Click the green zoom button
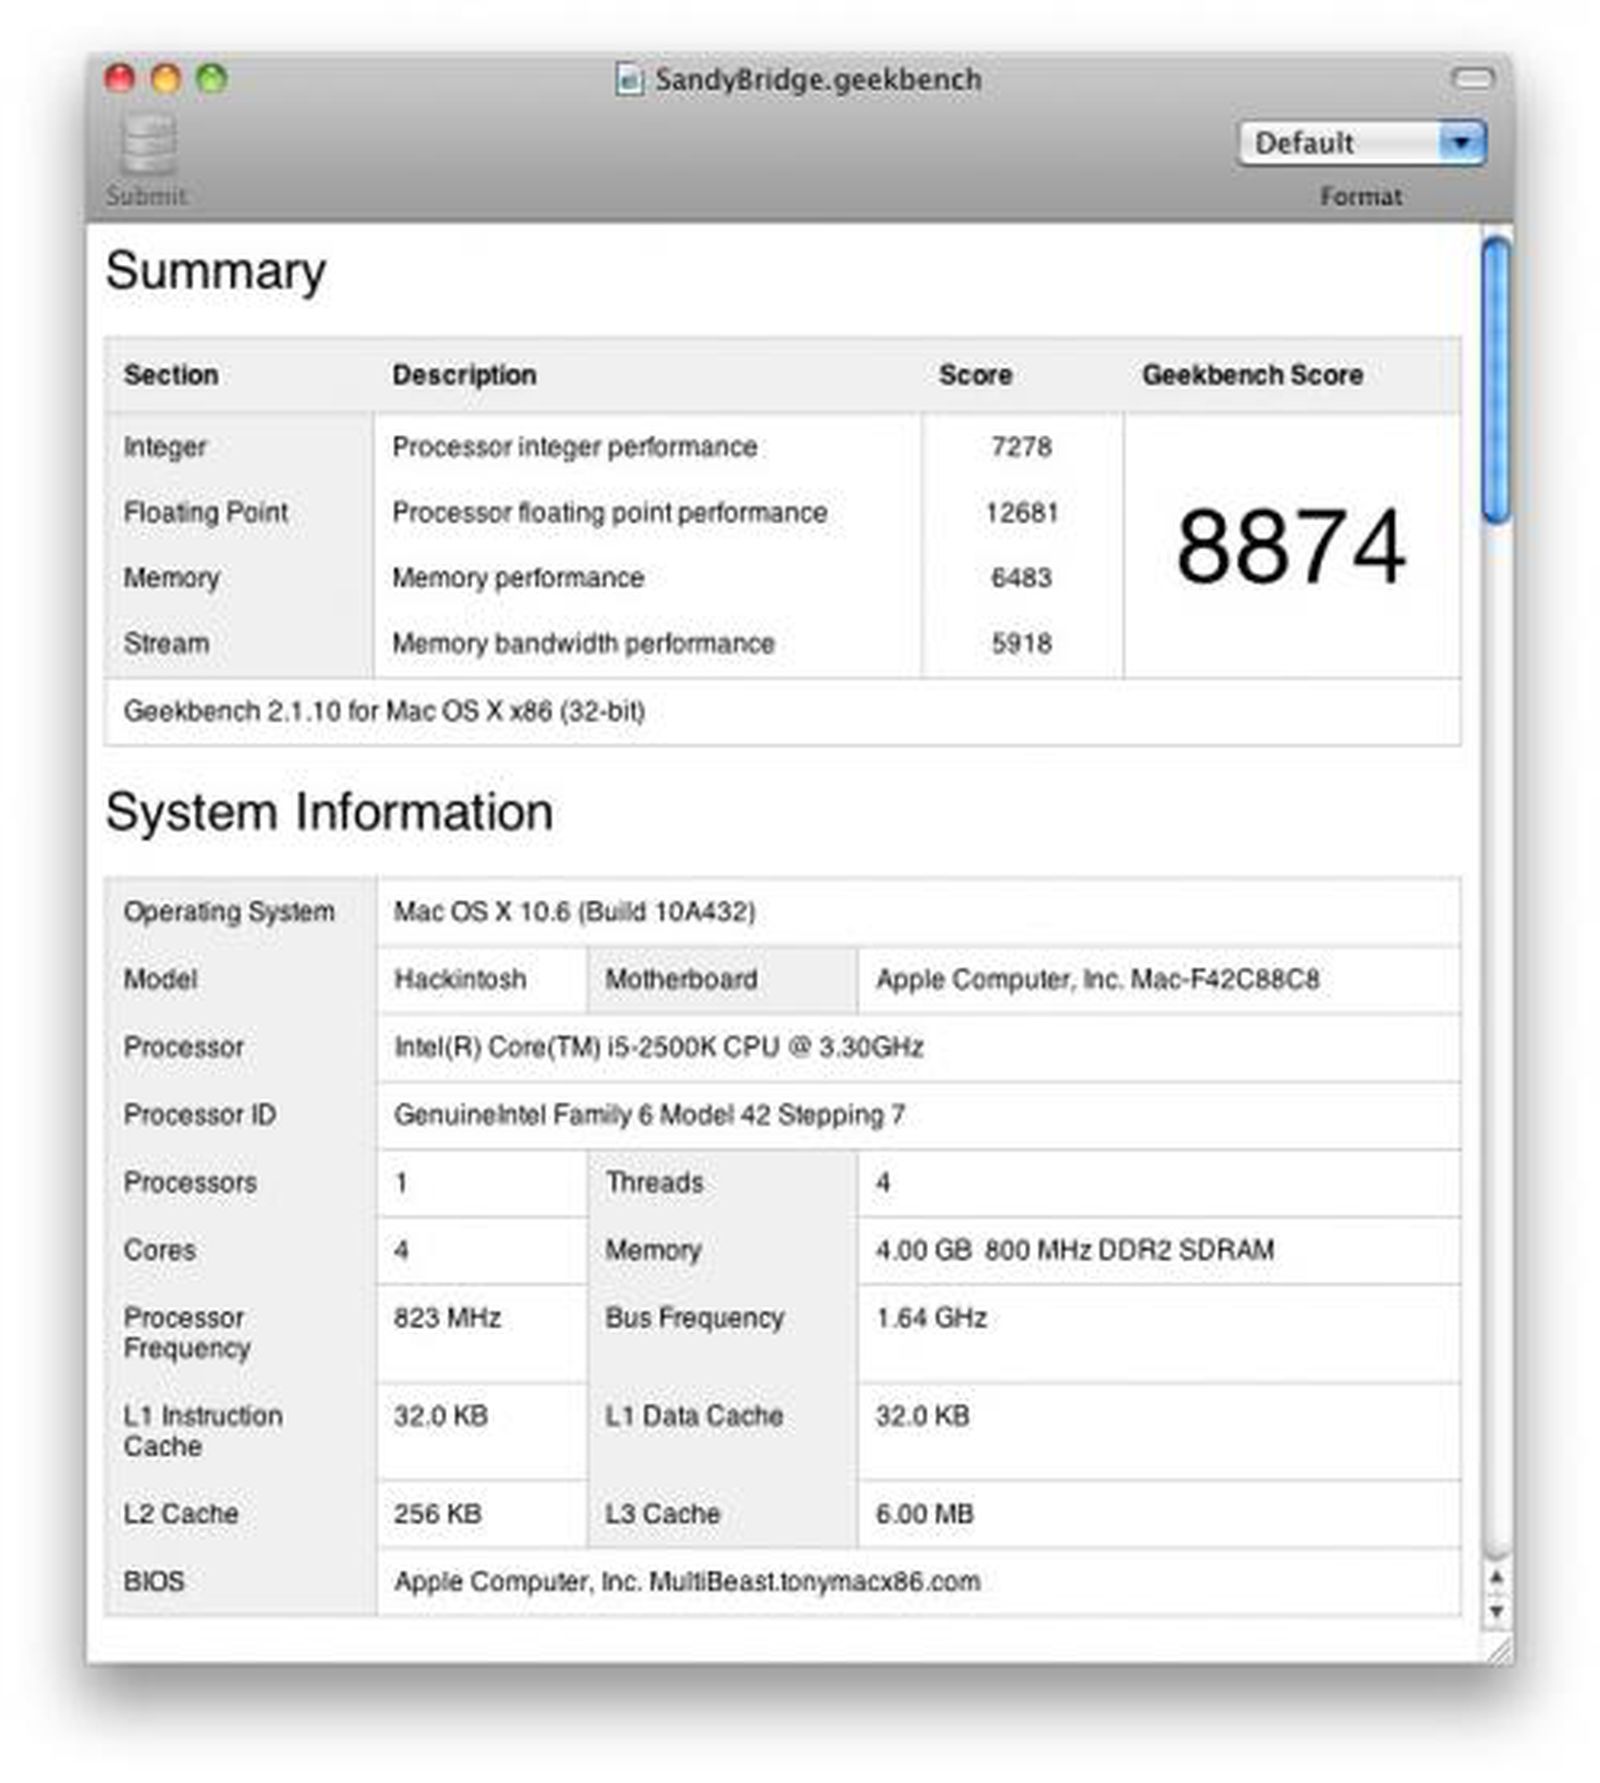The width and height of the screenshot is (1600, 1783). (212, 78)
